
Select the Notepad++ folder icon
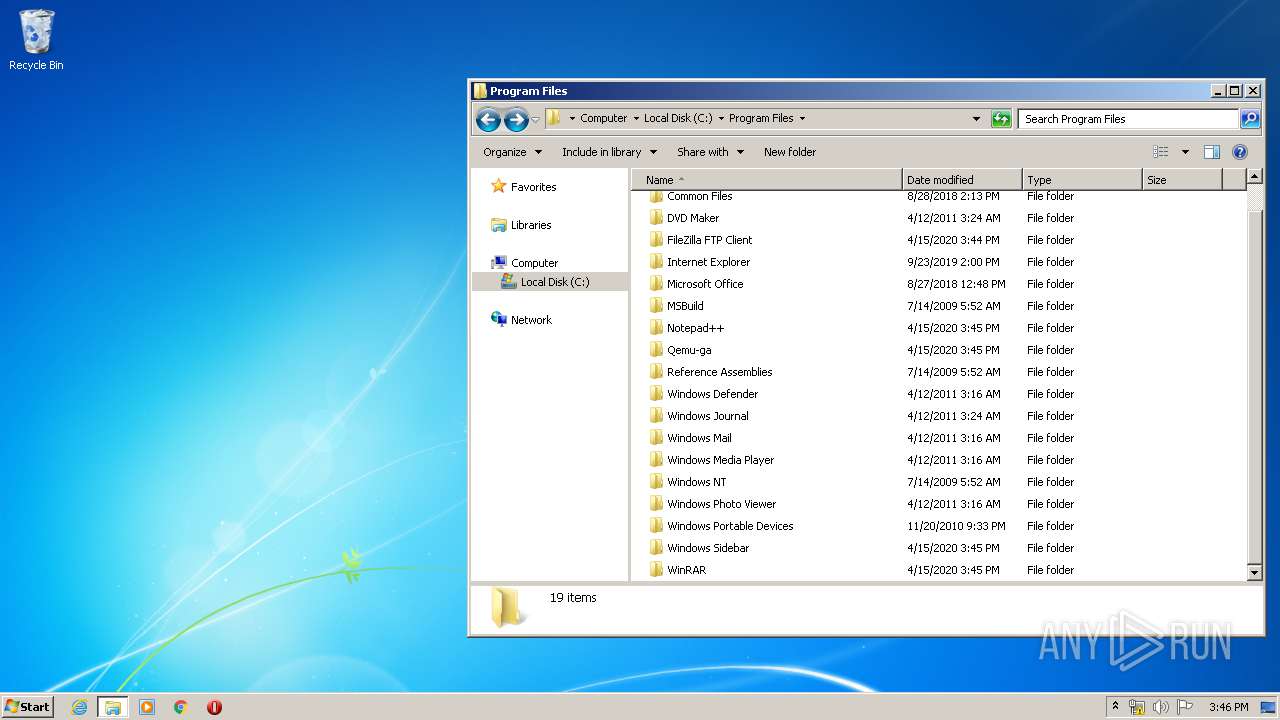coord(656,328)
